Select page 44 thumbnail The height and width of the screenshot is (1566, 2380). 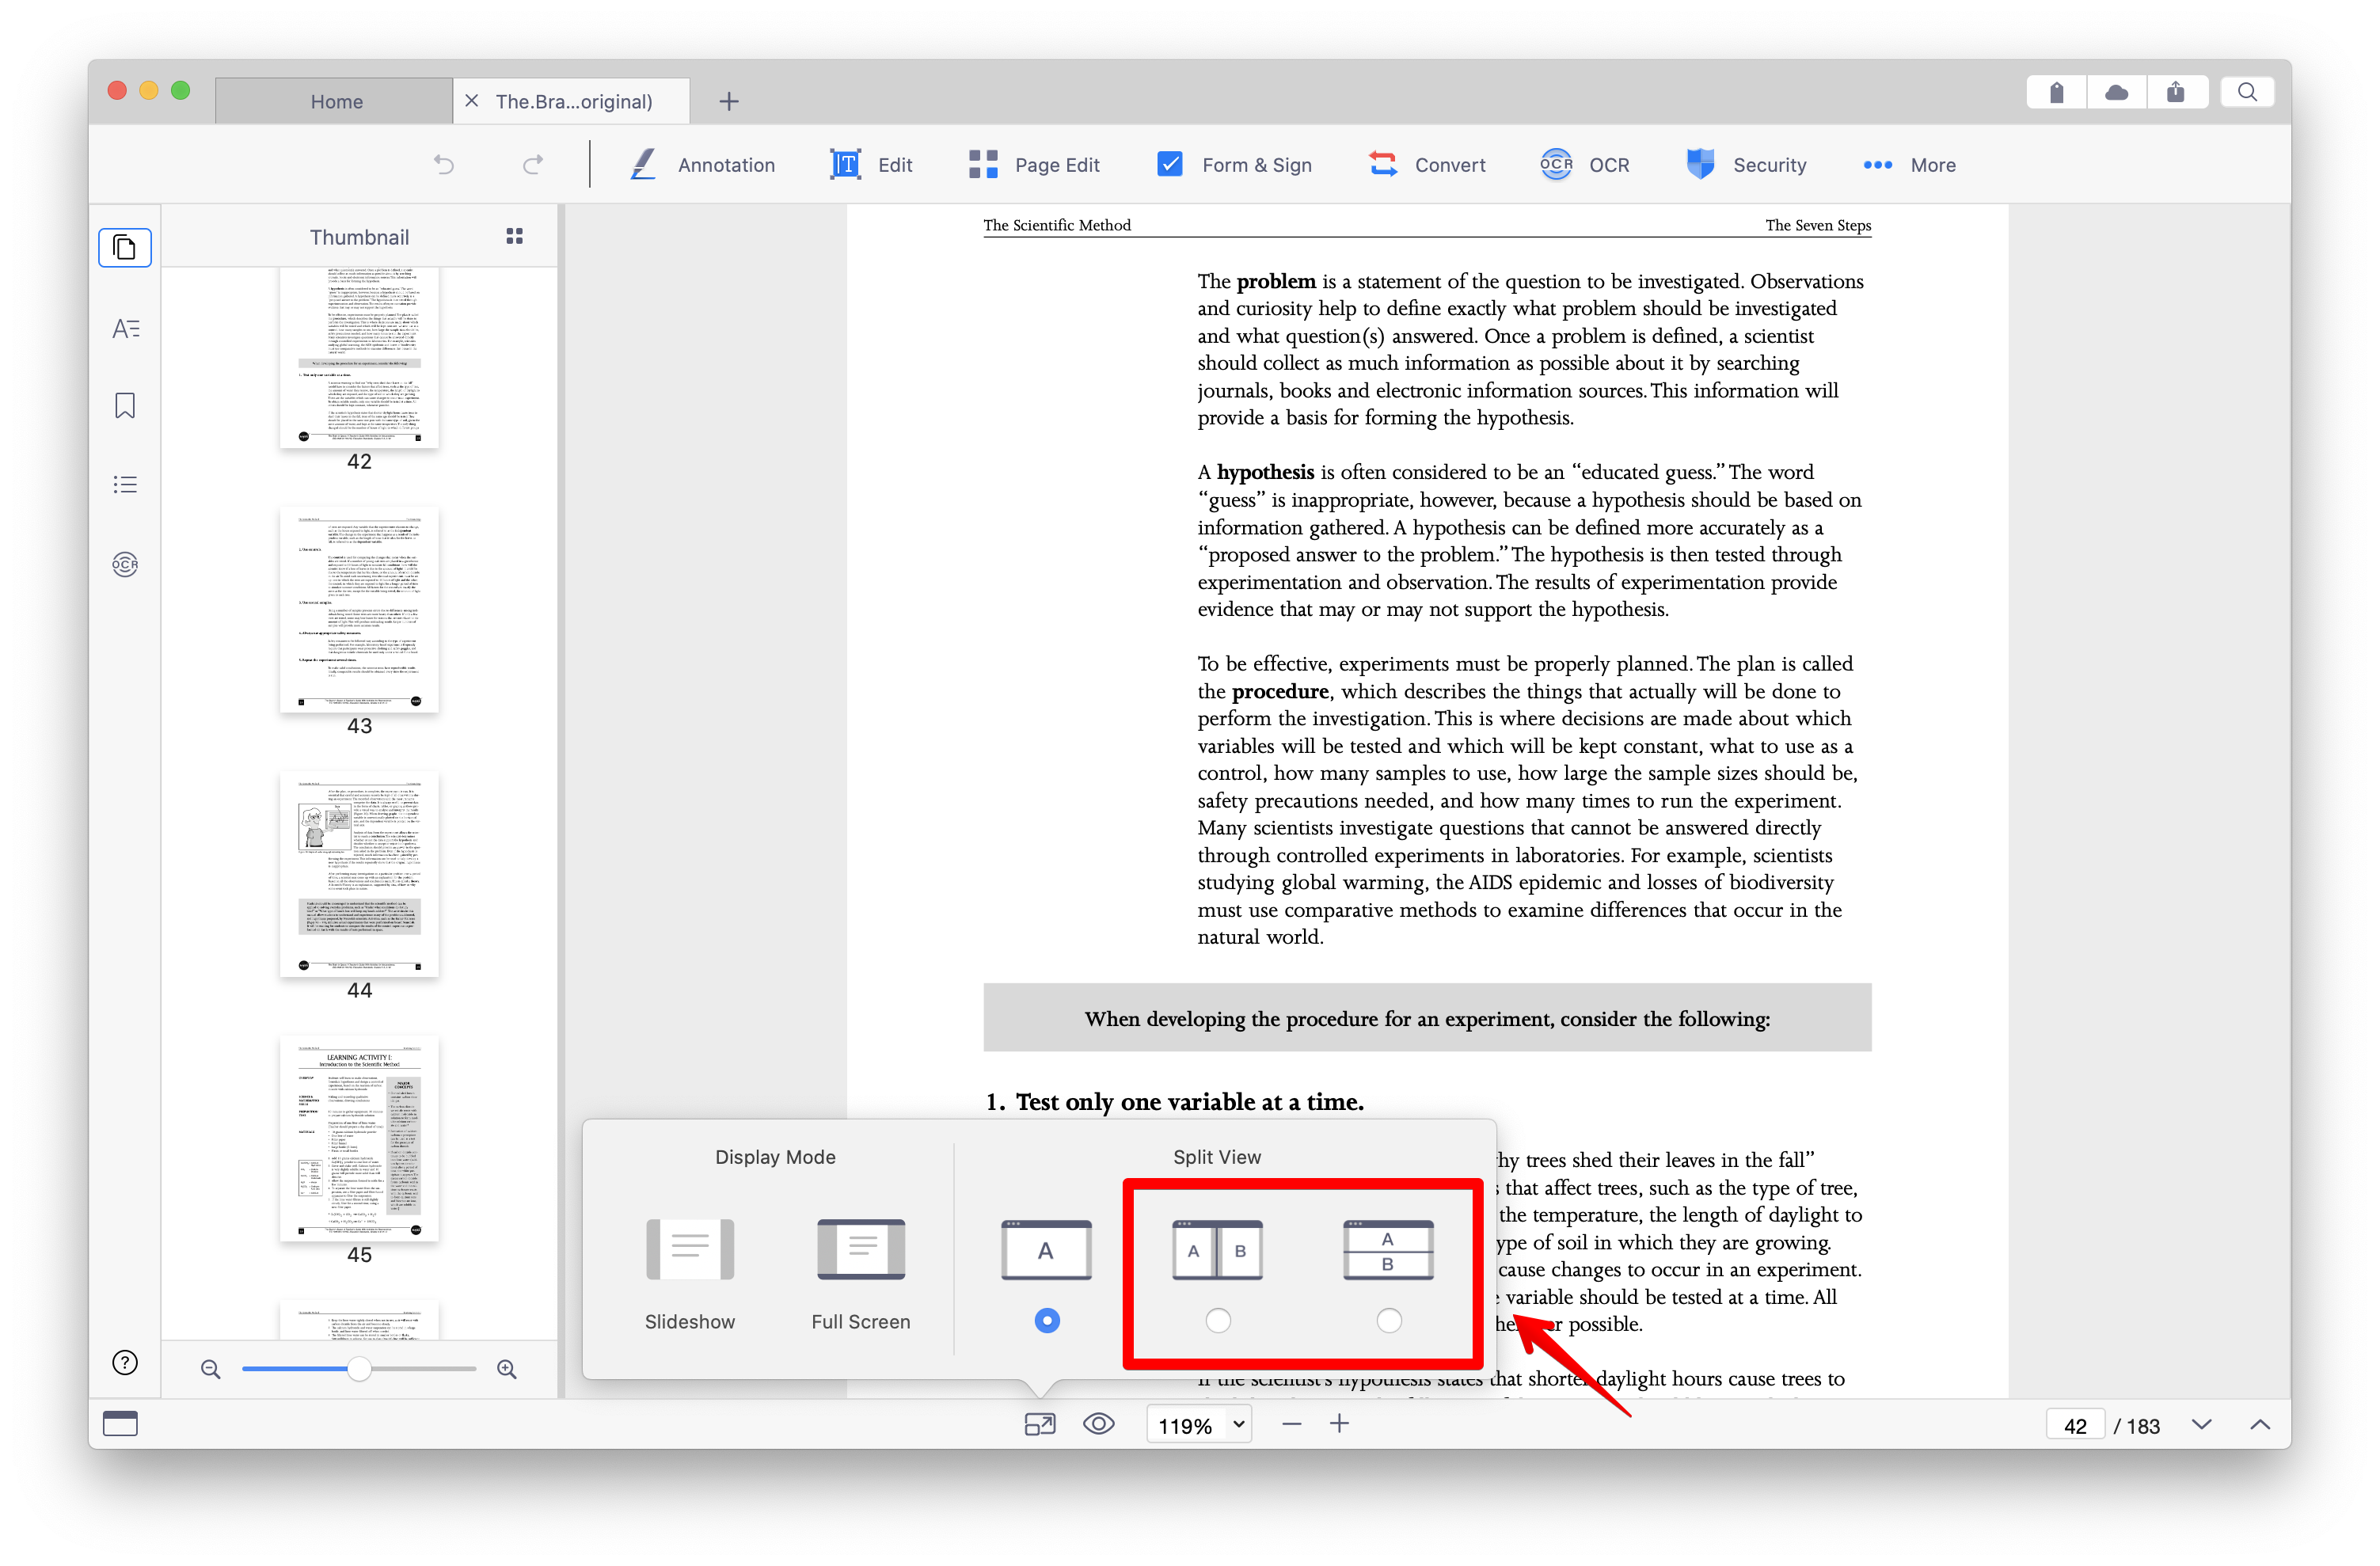[359, 874]
